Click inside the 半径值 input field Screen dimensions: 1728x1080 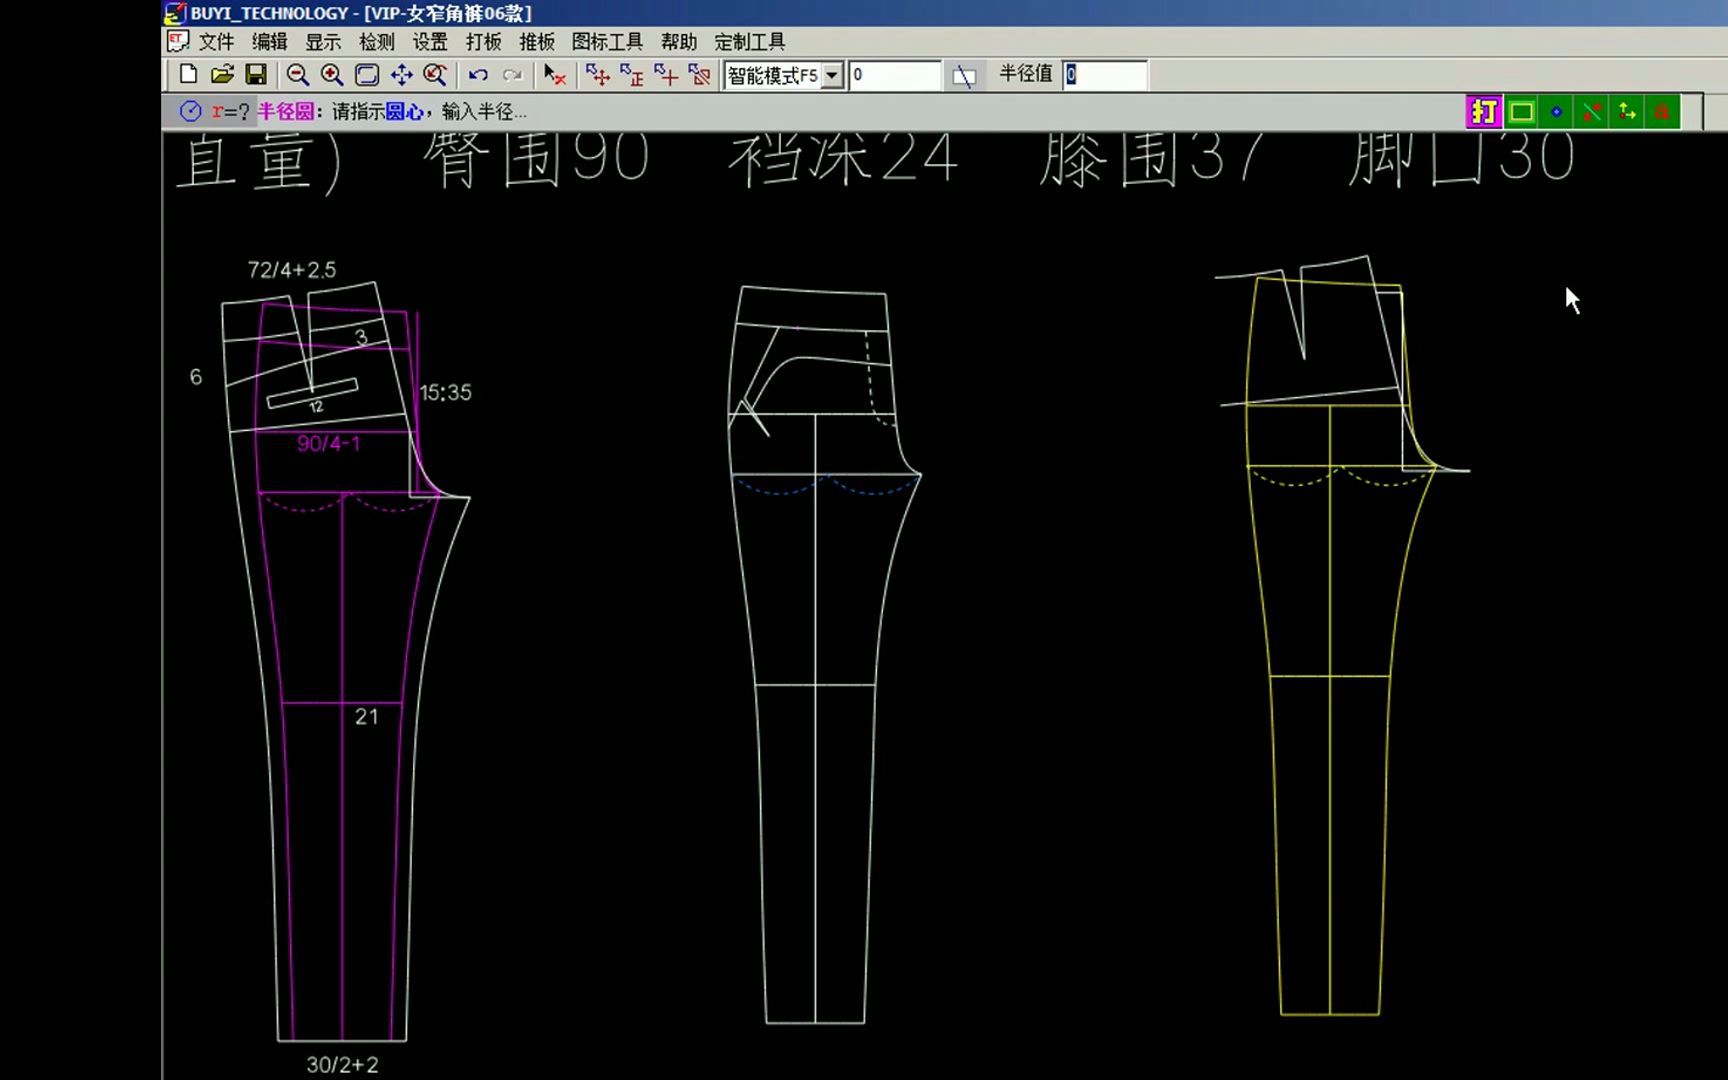click(x=1105, y=74)
